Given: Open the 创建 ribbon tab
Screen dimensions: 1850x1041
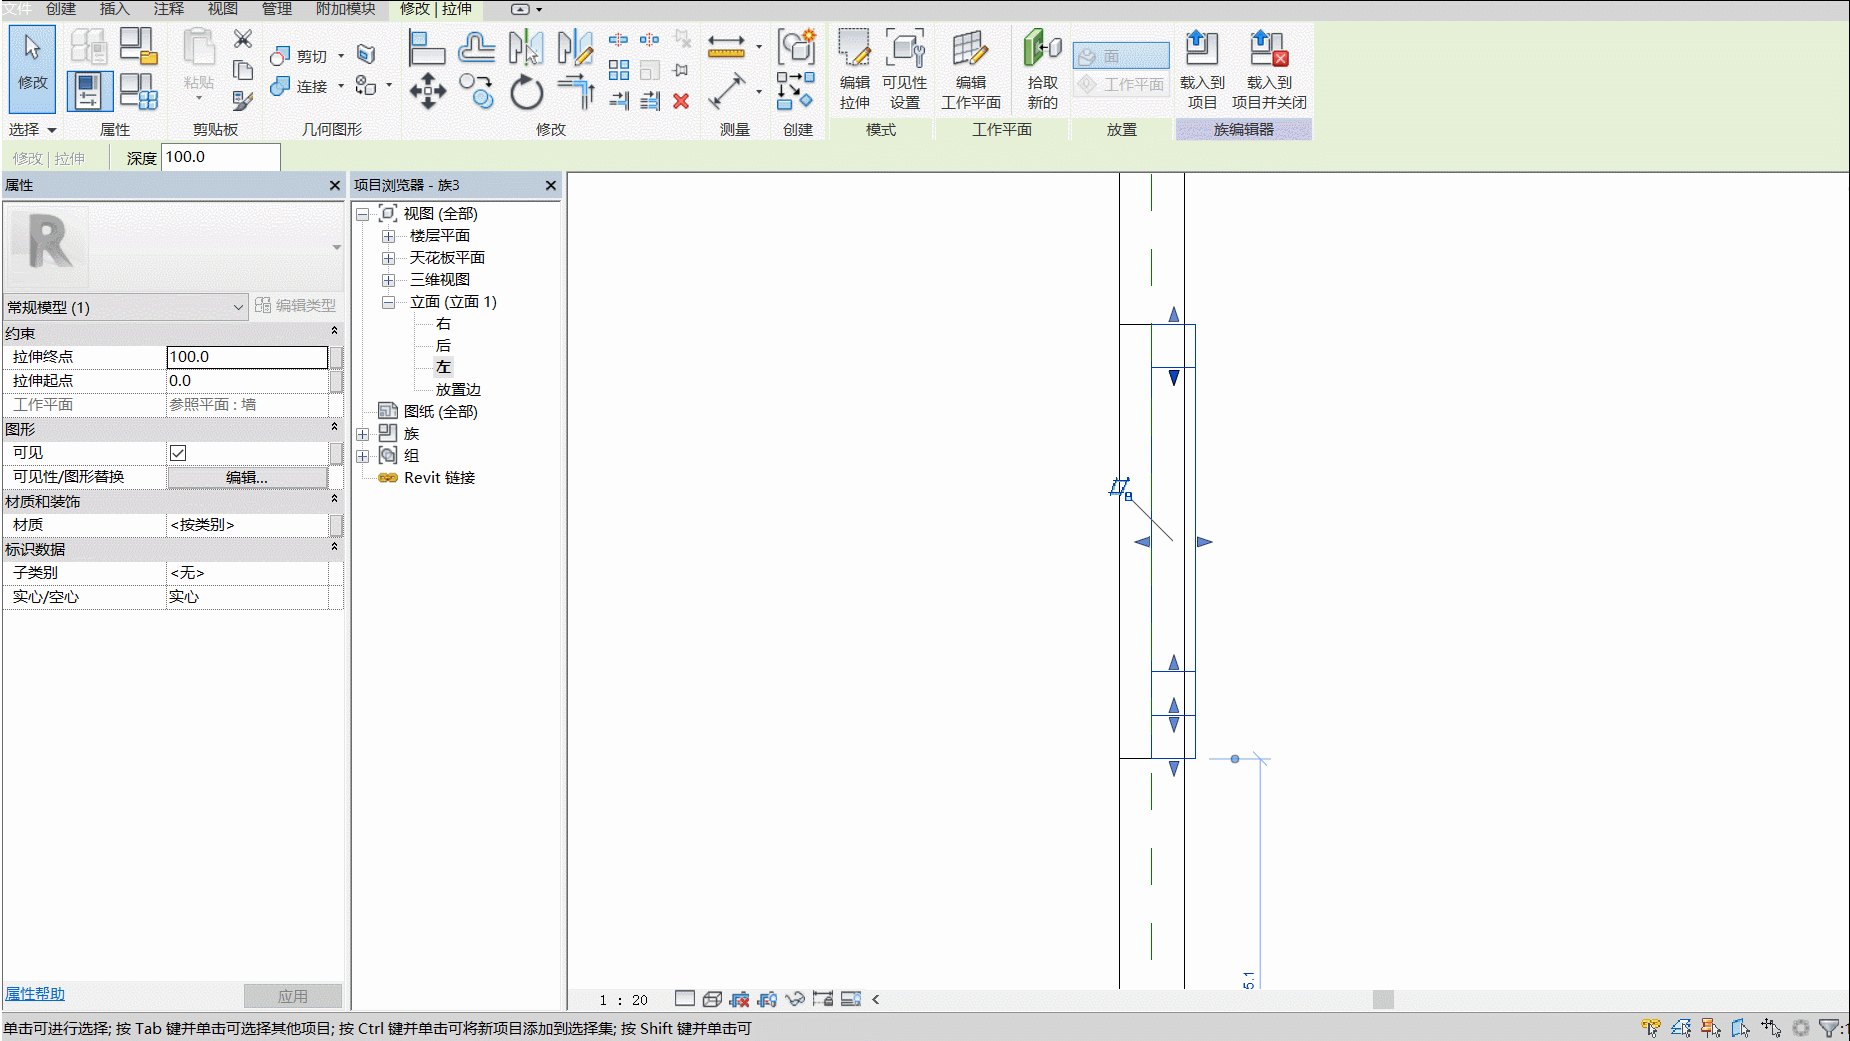Looking at the screenshot, I should tap(61, 9).
